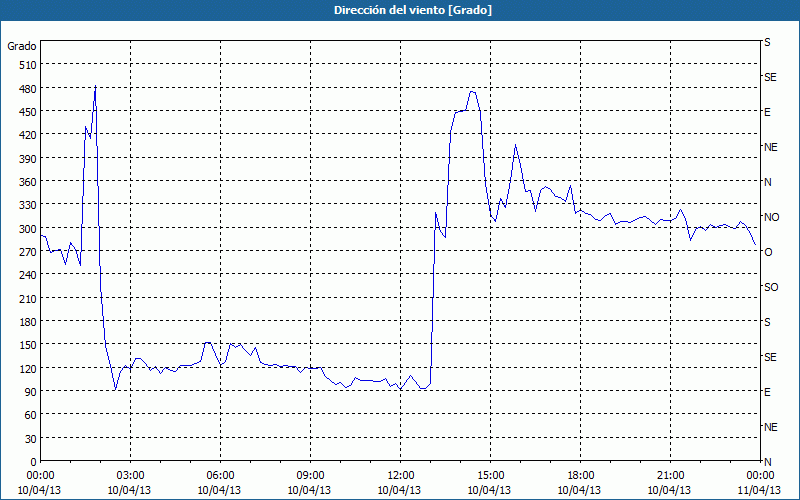Click the 'E' compass label level with 450

click(767, 112)
